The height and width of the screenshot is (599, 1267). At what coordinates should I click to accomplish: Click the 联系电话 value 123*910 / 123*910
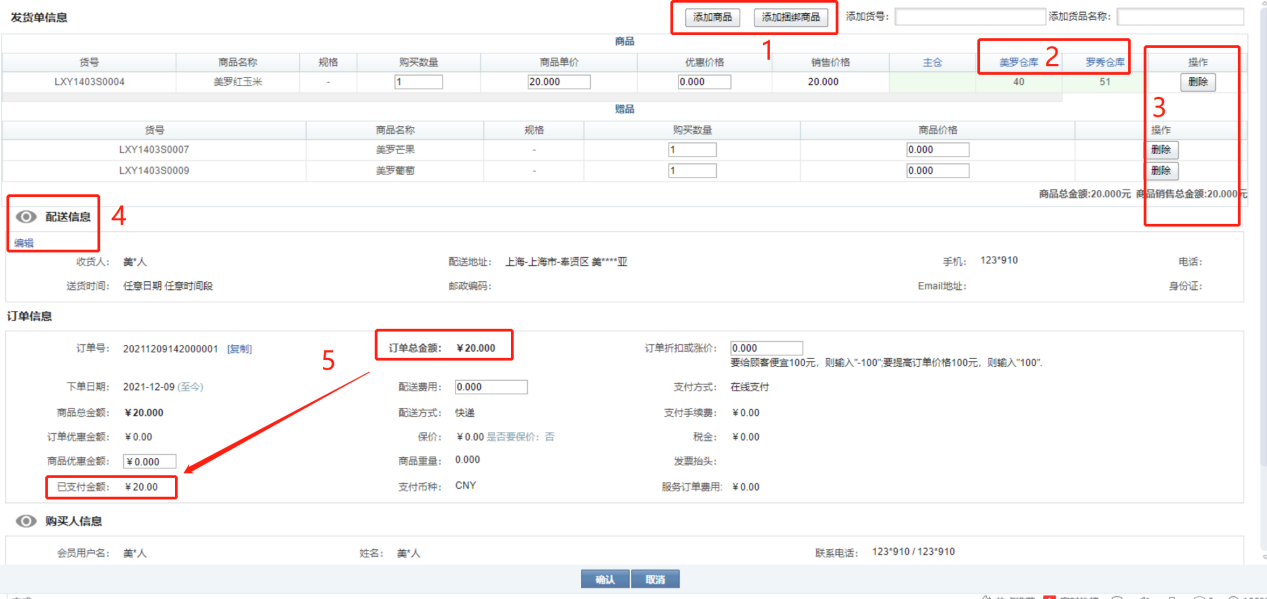pos(913,552)
